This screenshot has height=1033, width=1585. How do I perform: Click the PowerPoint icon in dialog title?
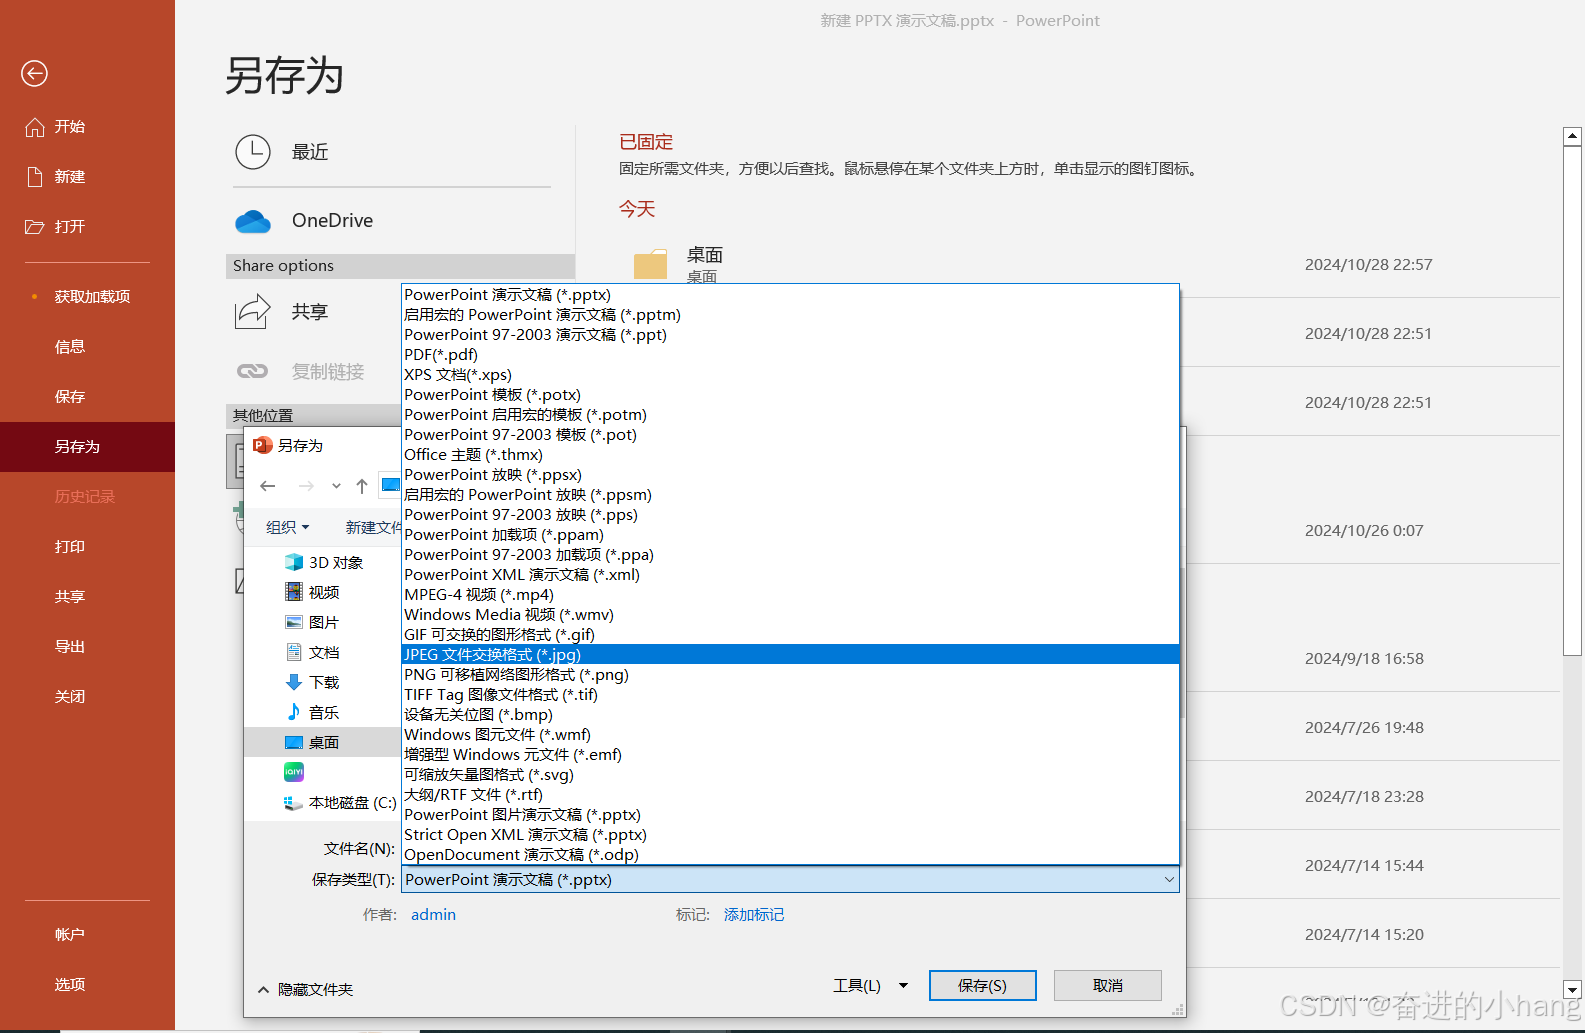tap(263, 445)
